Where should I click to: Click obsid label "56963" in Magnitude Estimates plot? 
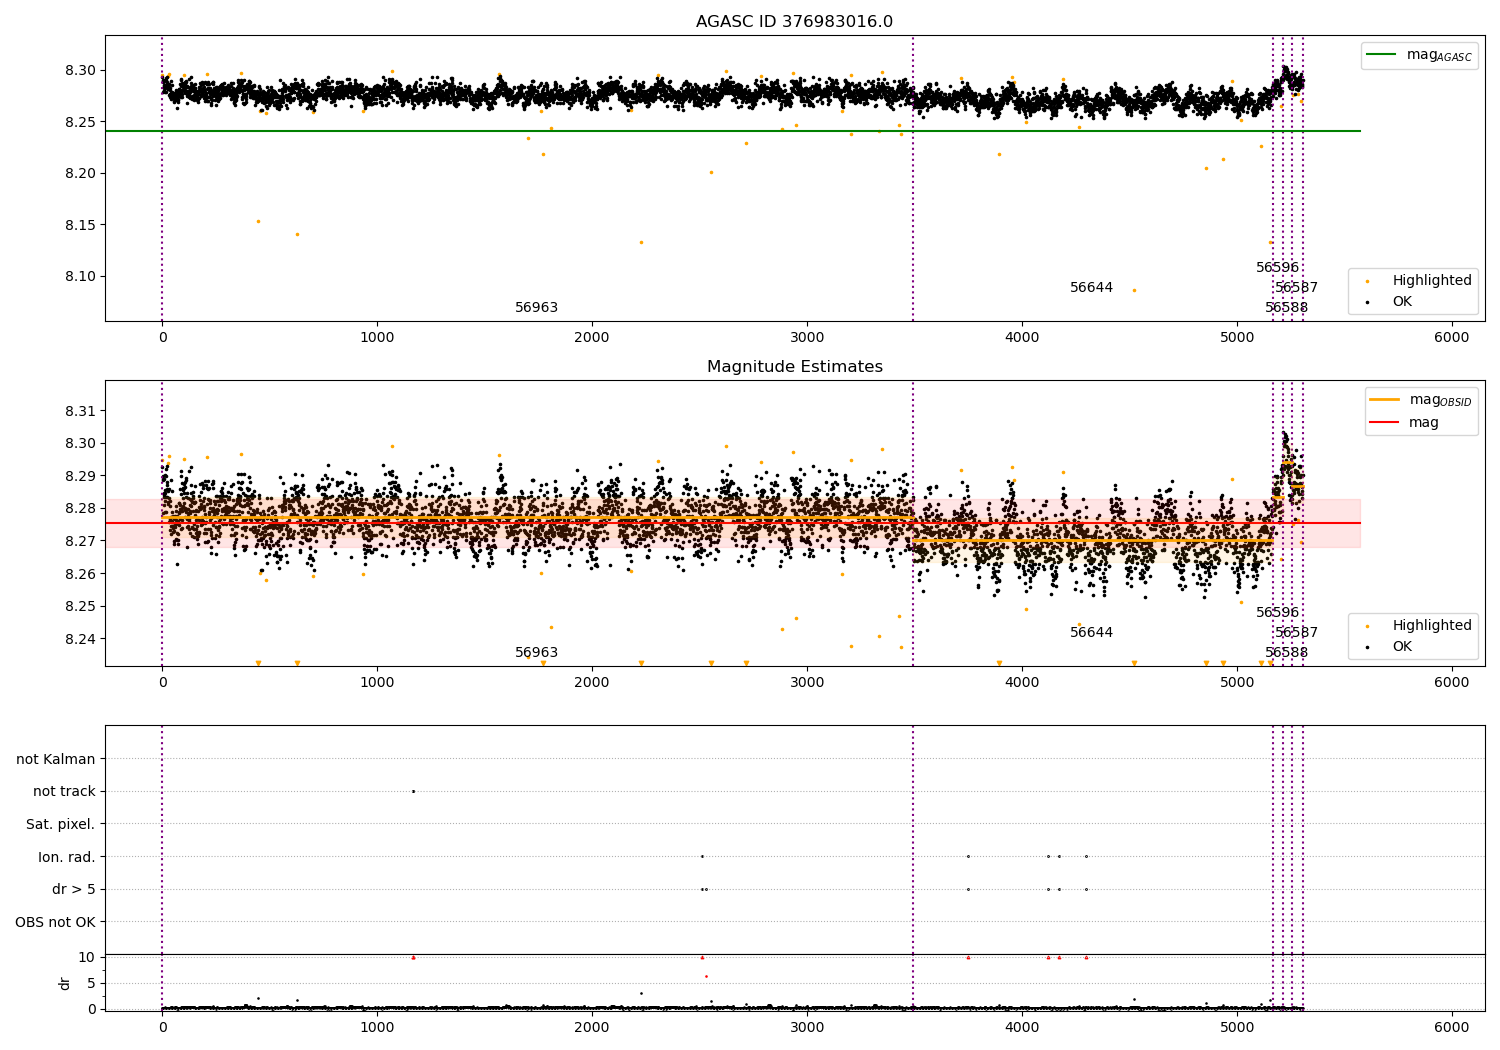point(536,653)
